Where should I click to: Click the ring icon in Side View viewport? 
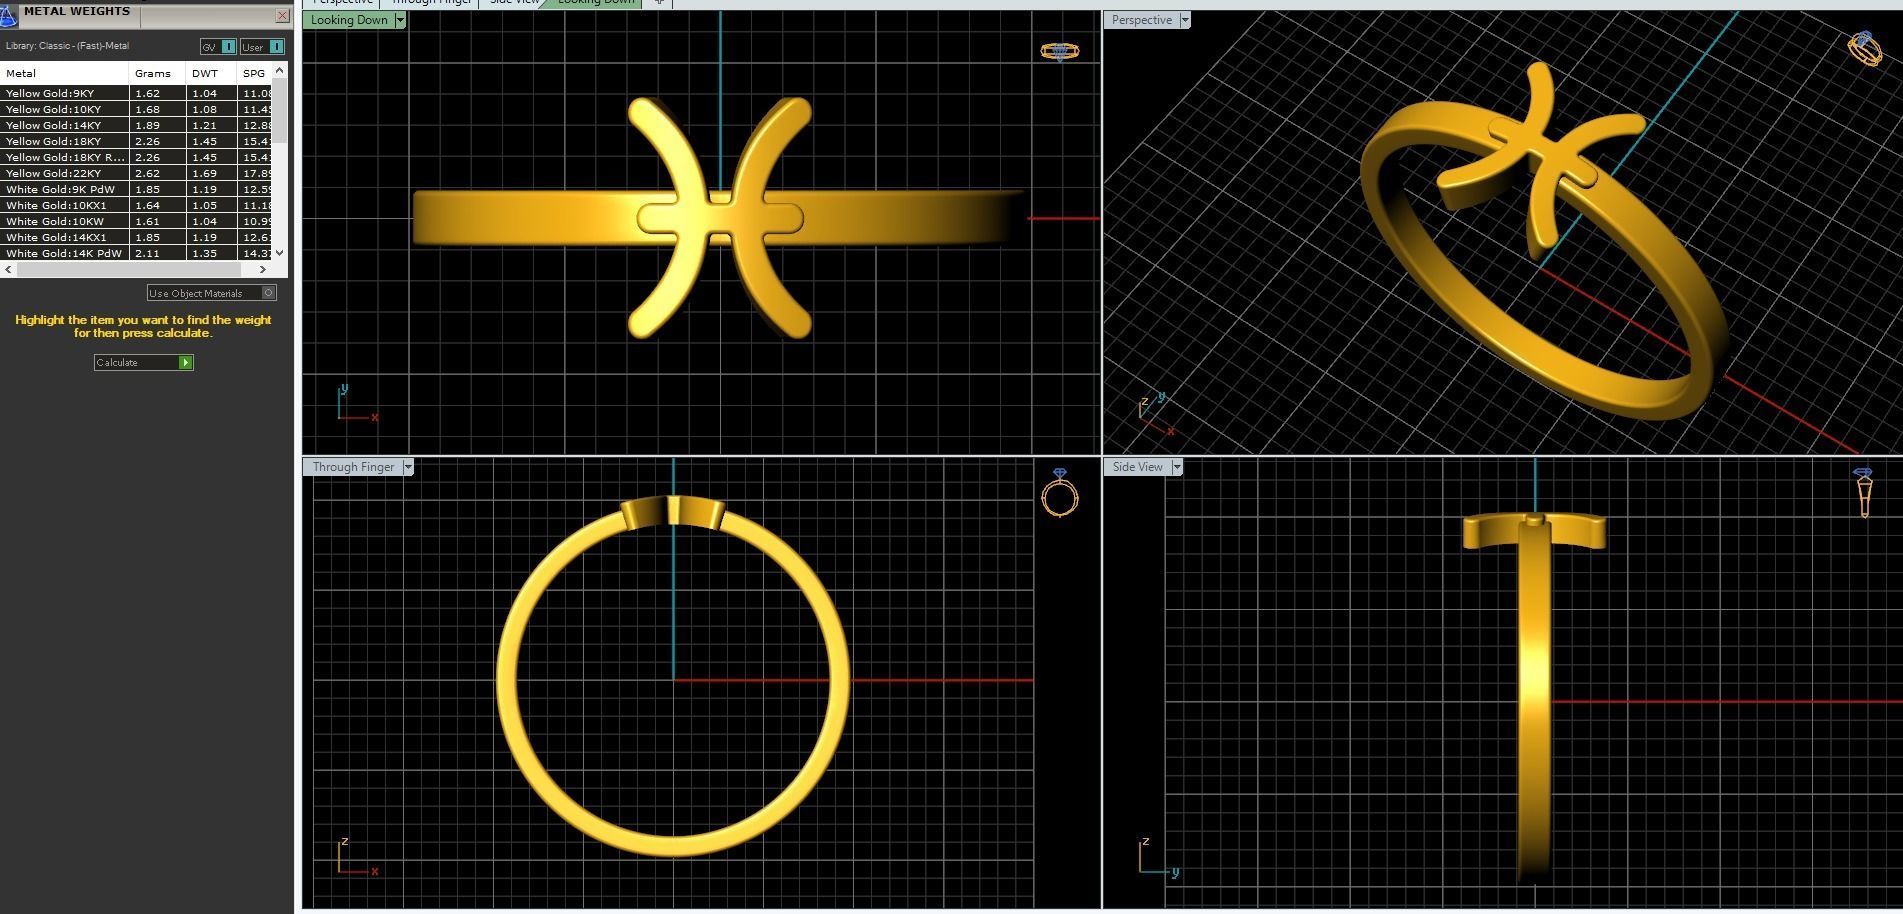(x=1863, y=492)
